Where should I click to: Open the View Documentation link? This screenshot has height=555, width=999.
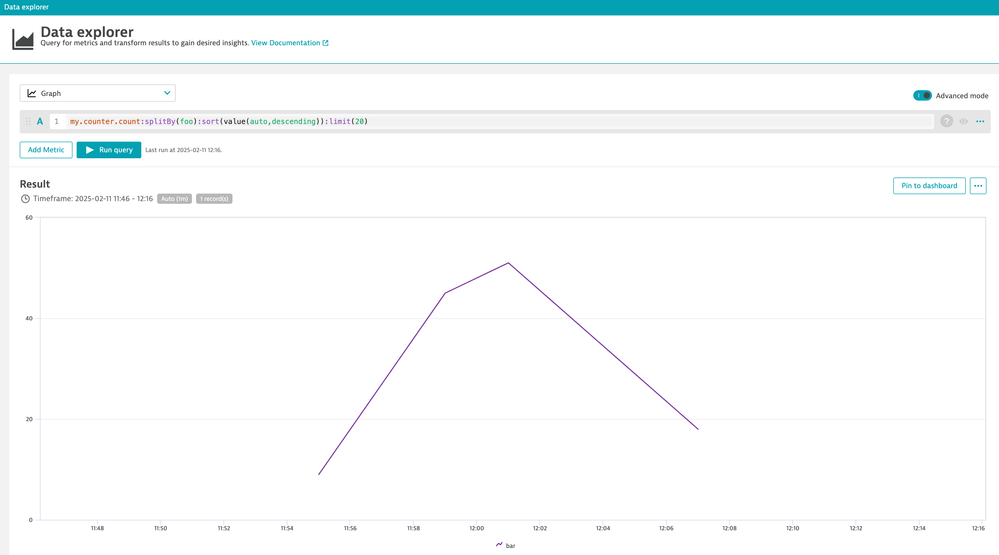click(285, 43)
